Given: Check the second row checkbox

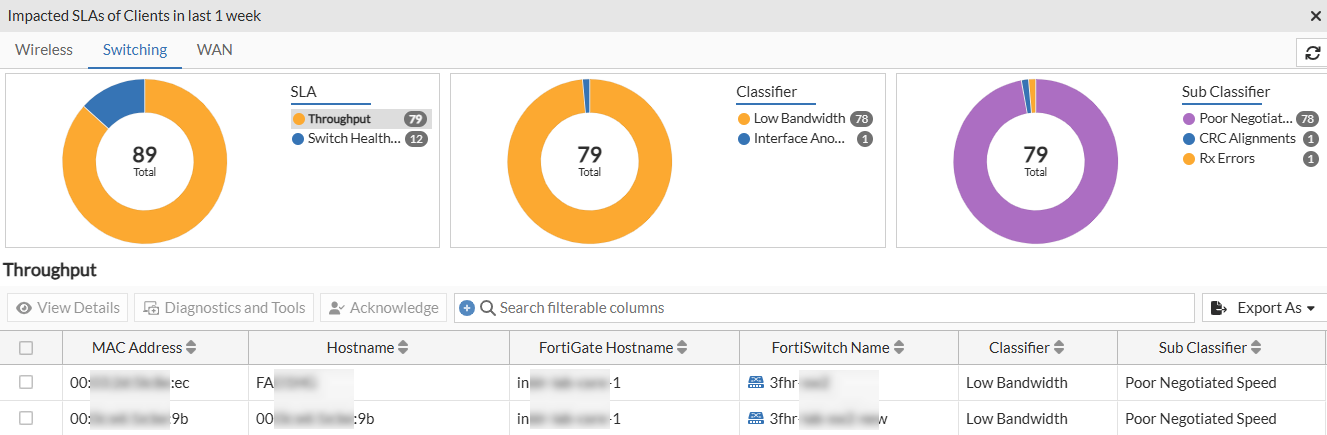Looking at the screenshot, I should click(26, 418).
